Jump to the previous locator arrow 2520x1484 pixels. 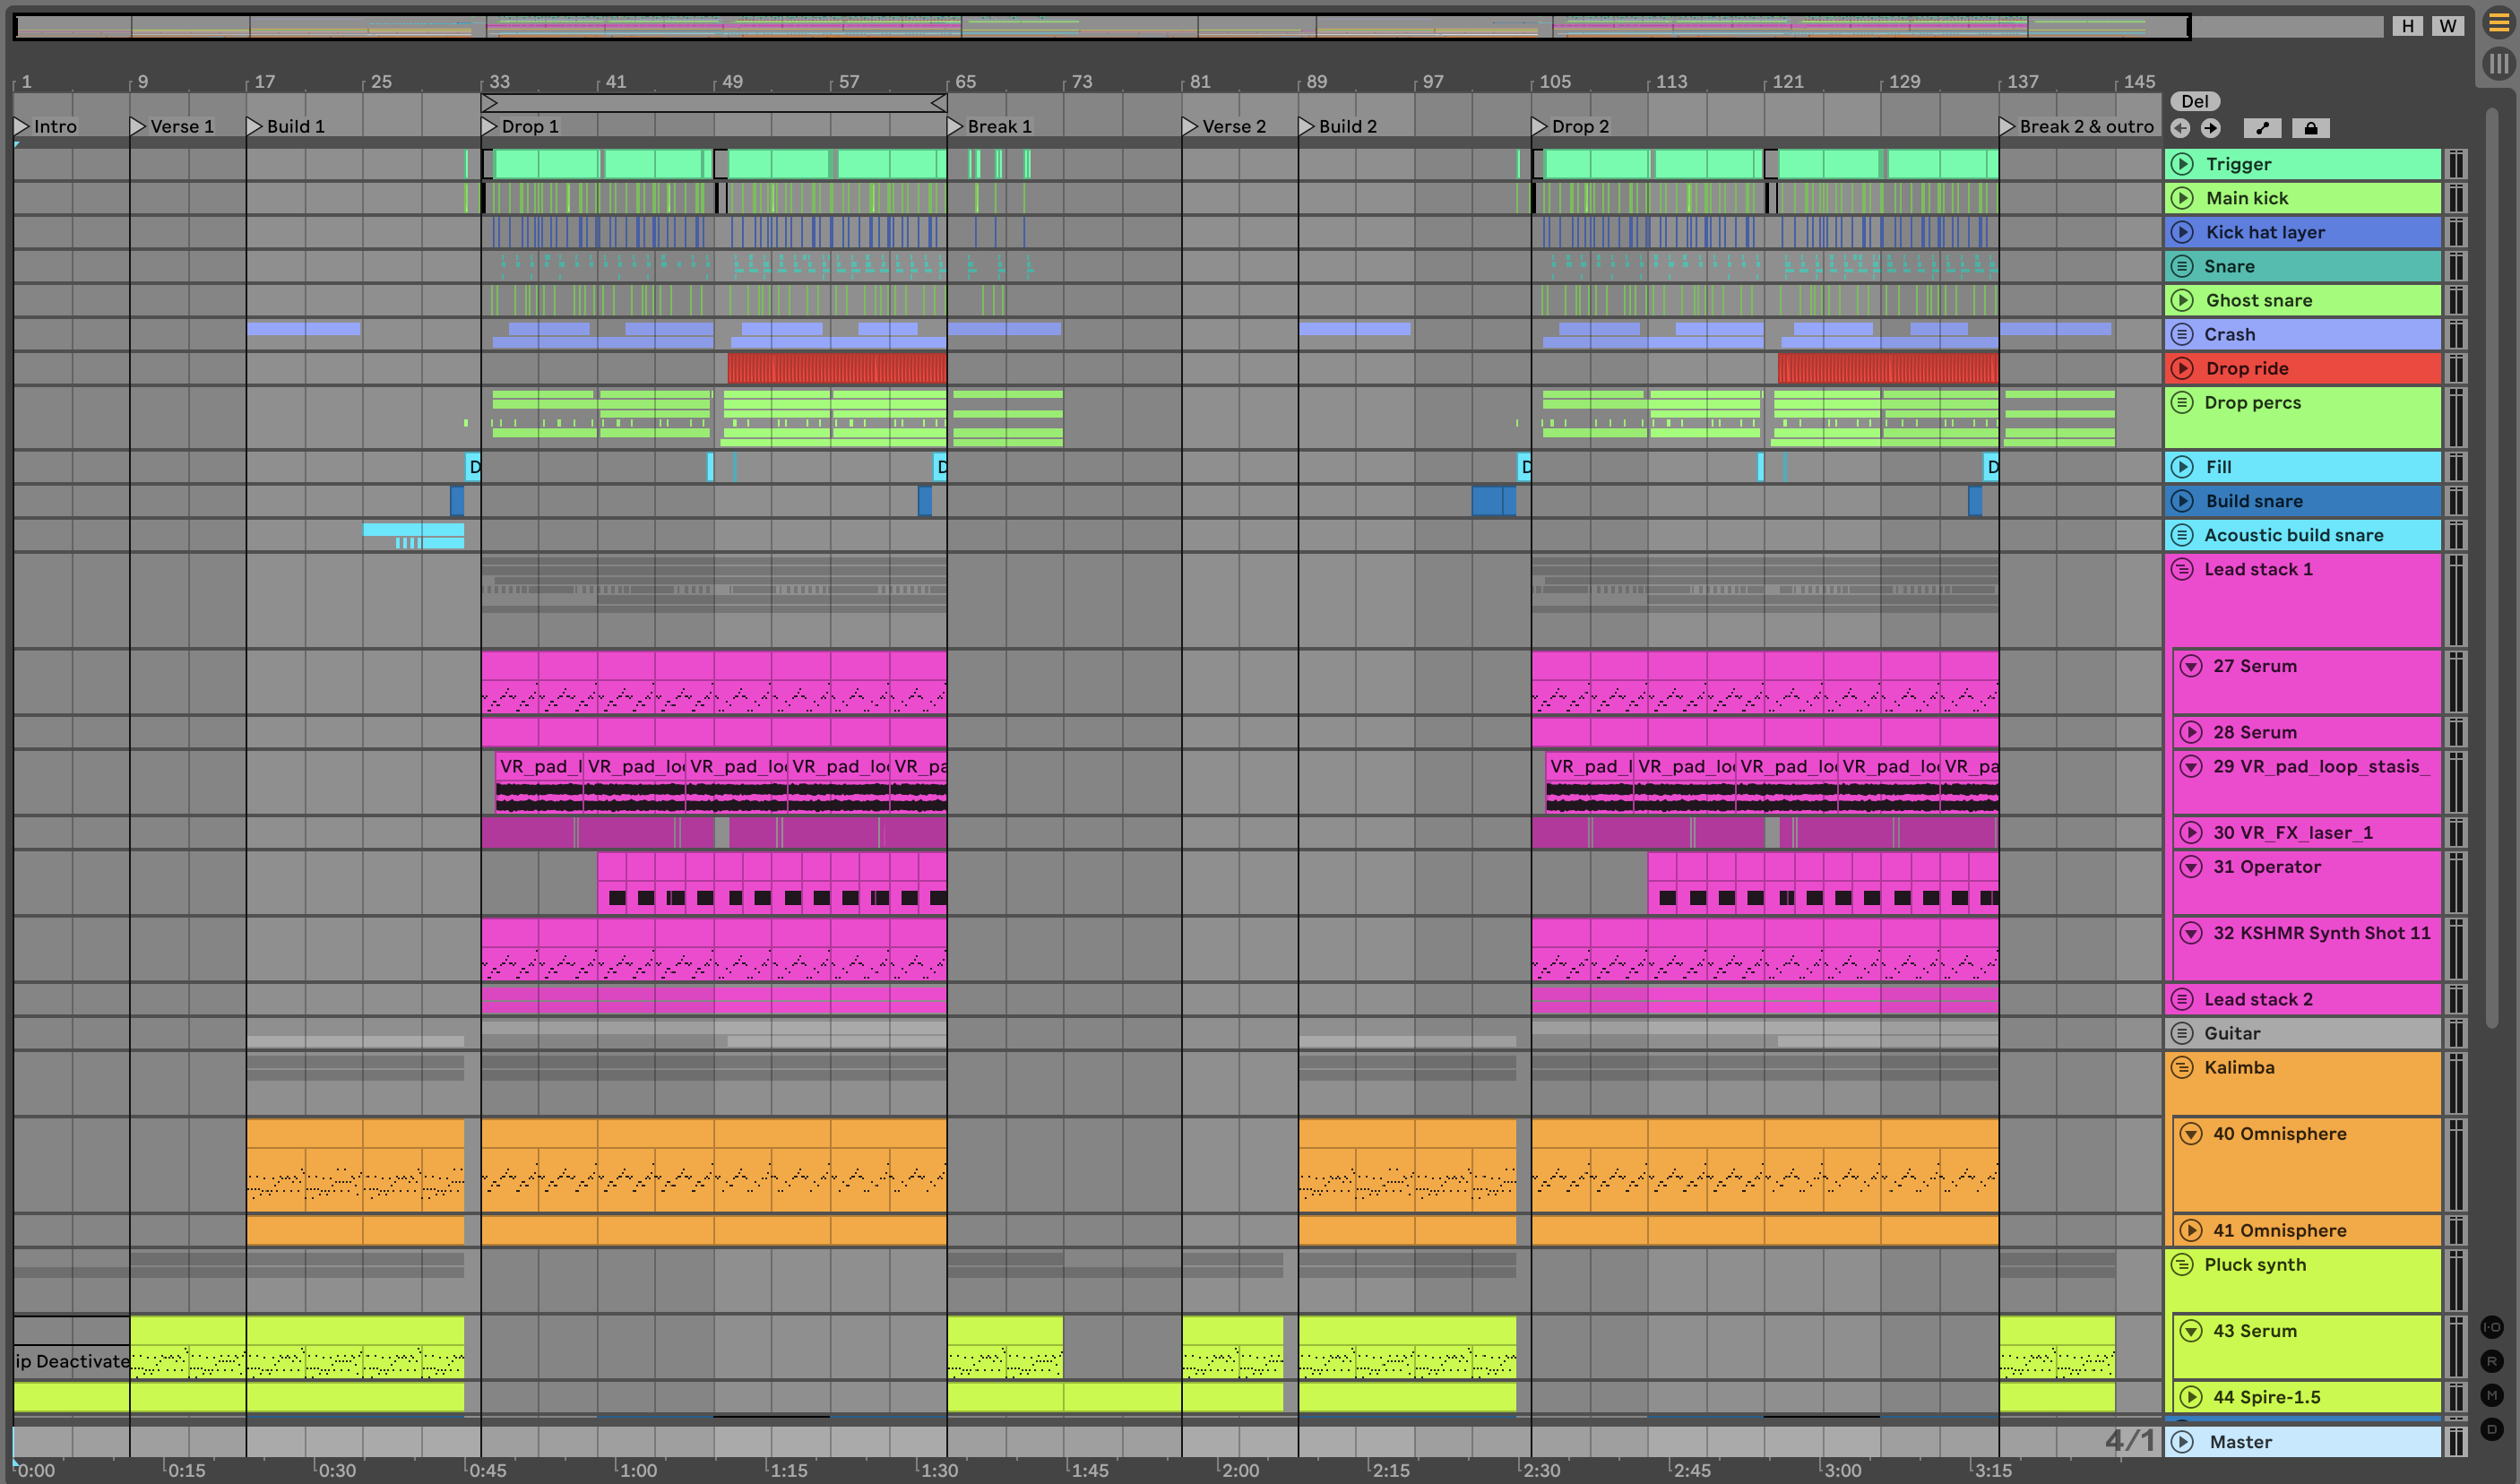(2181, 128)
